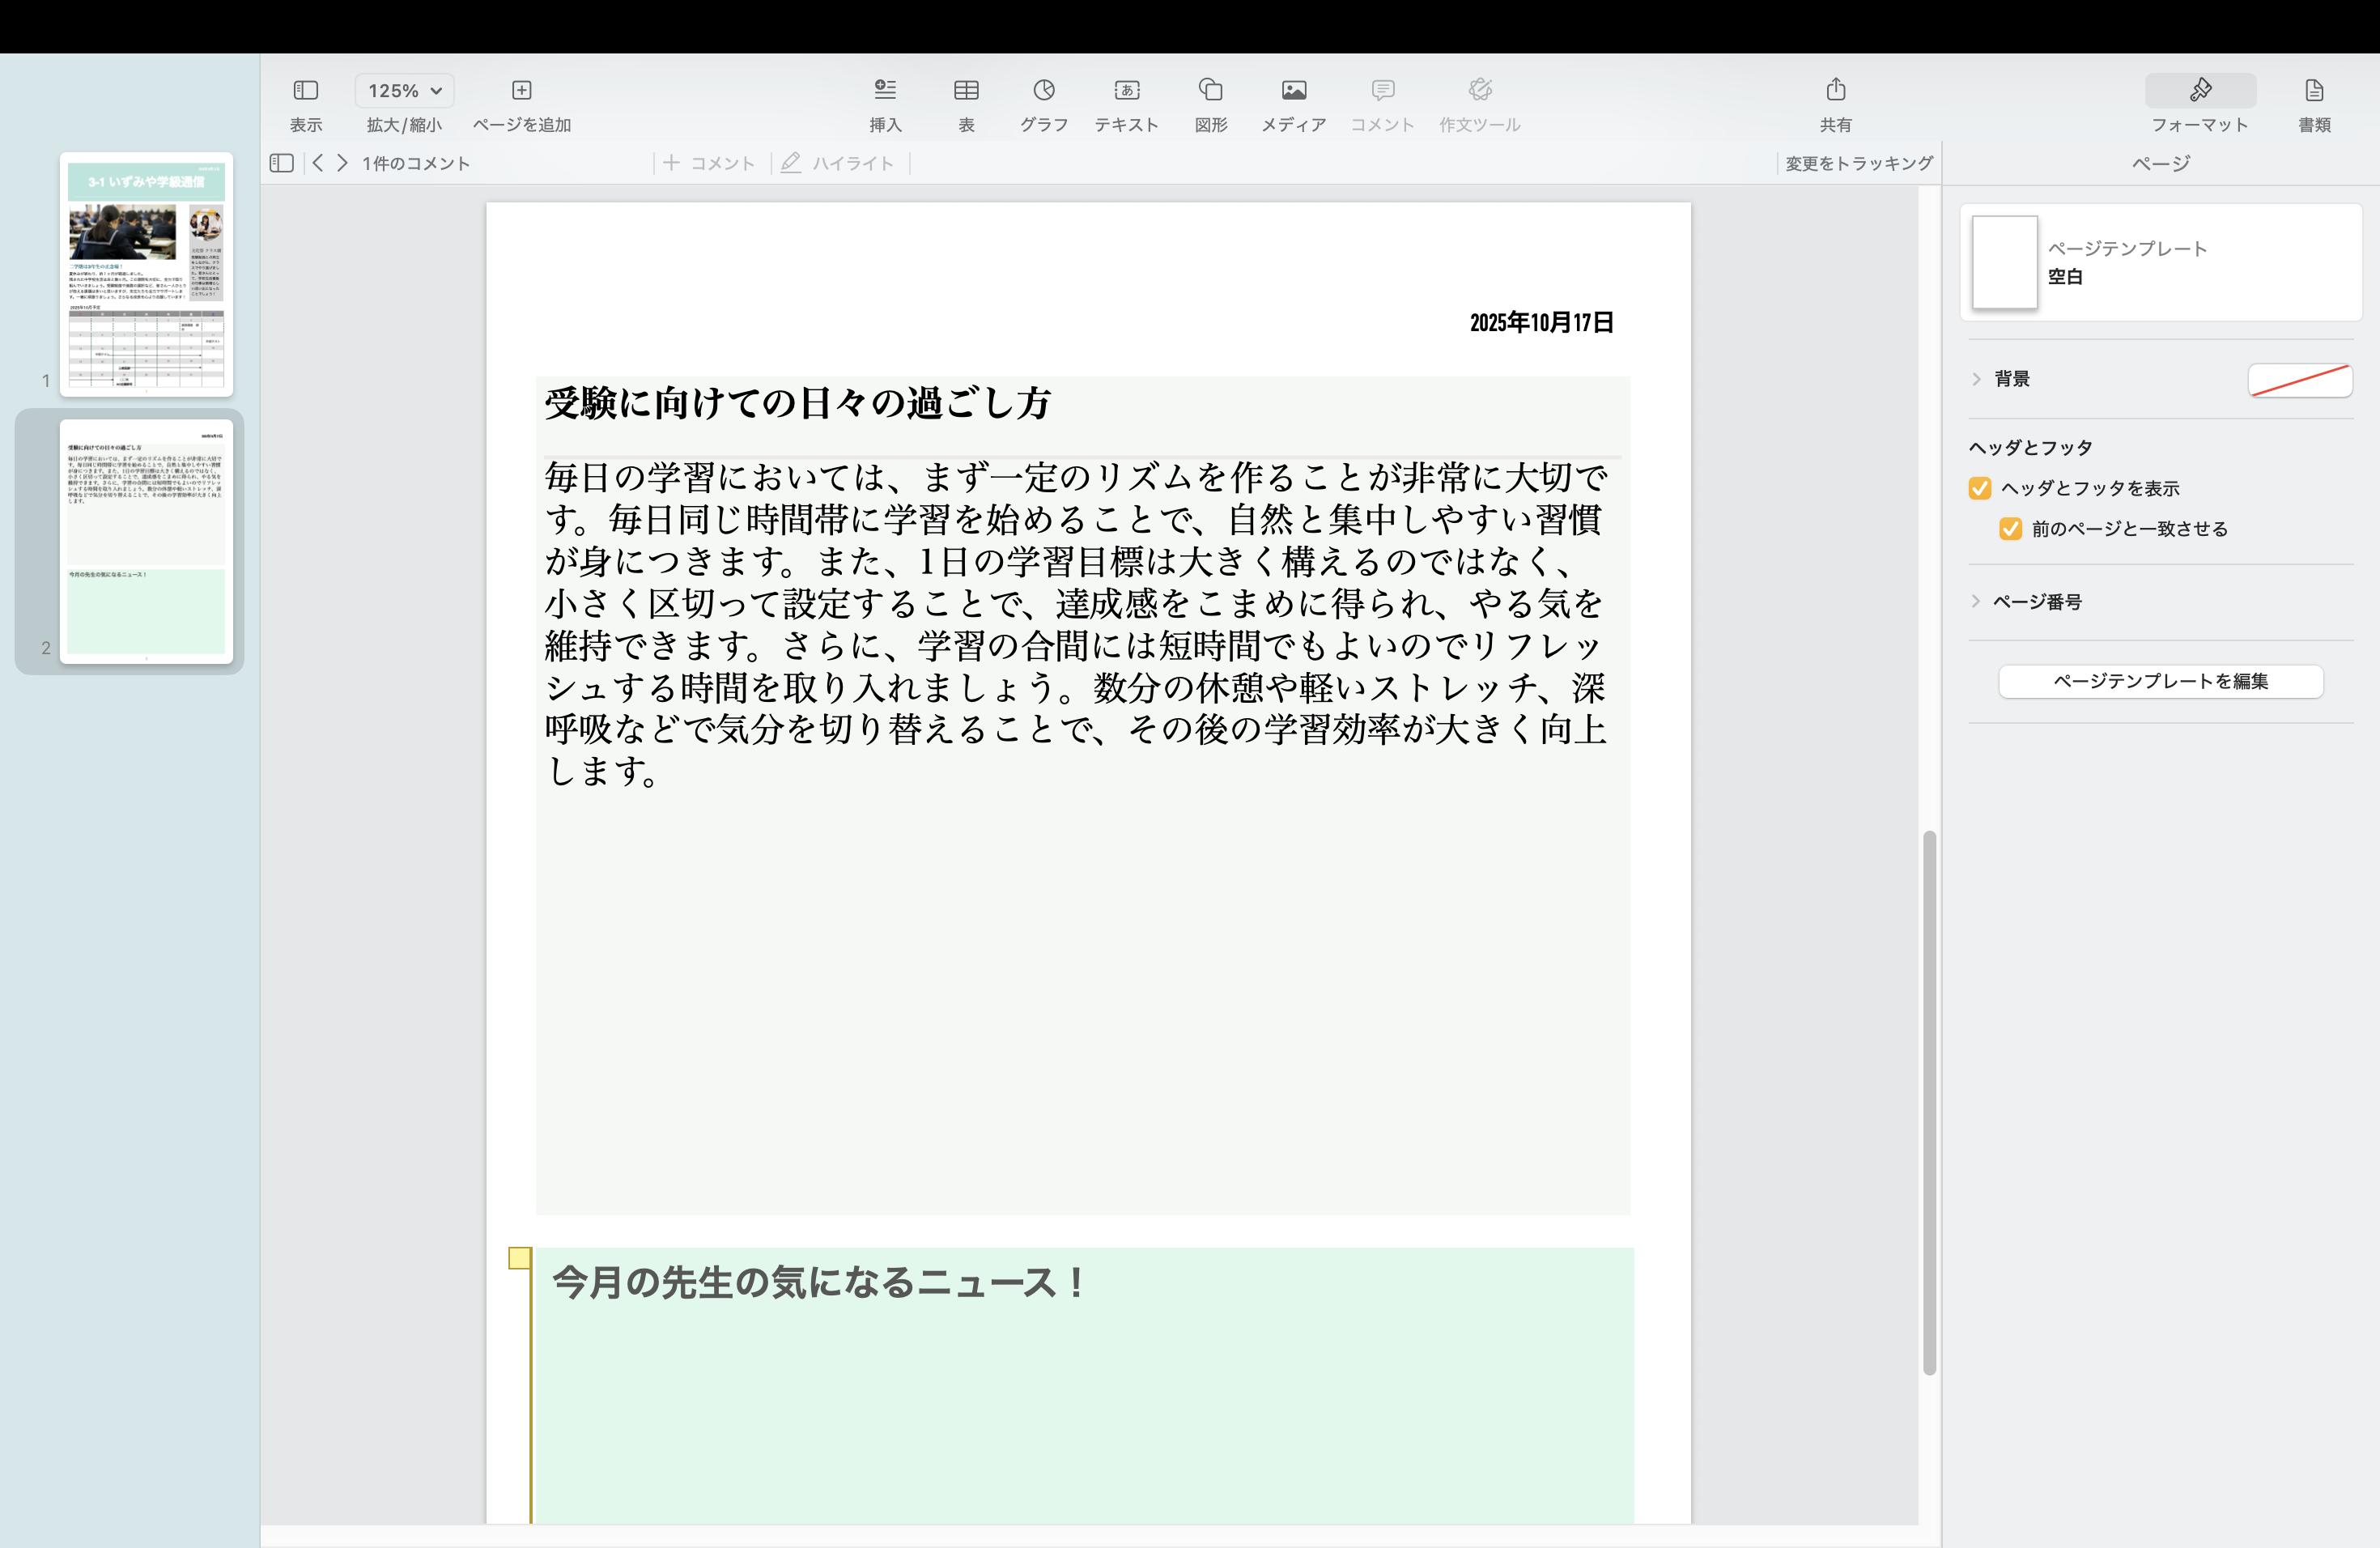The image size is (2380, 1548).
Task: Uncheck ヘッダとフッタを表示 checkbox
Action: [1979, 488]
